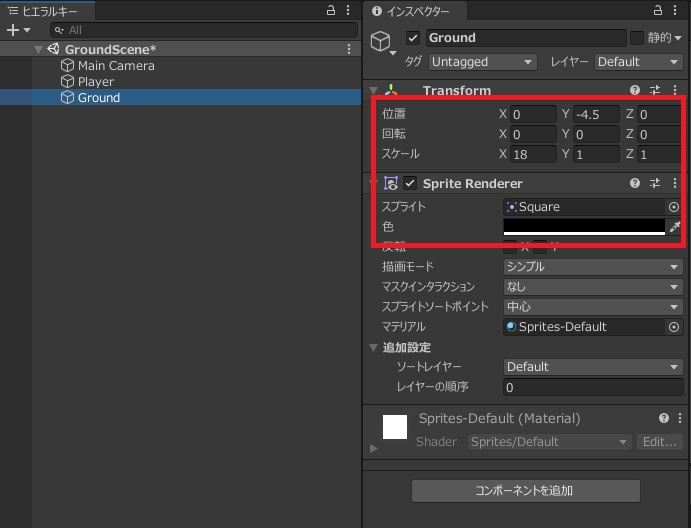Open the Untagged tag dropdown
This screenshot has height=528, width=691.
pyautogui.click(x=483, y=62)
